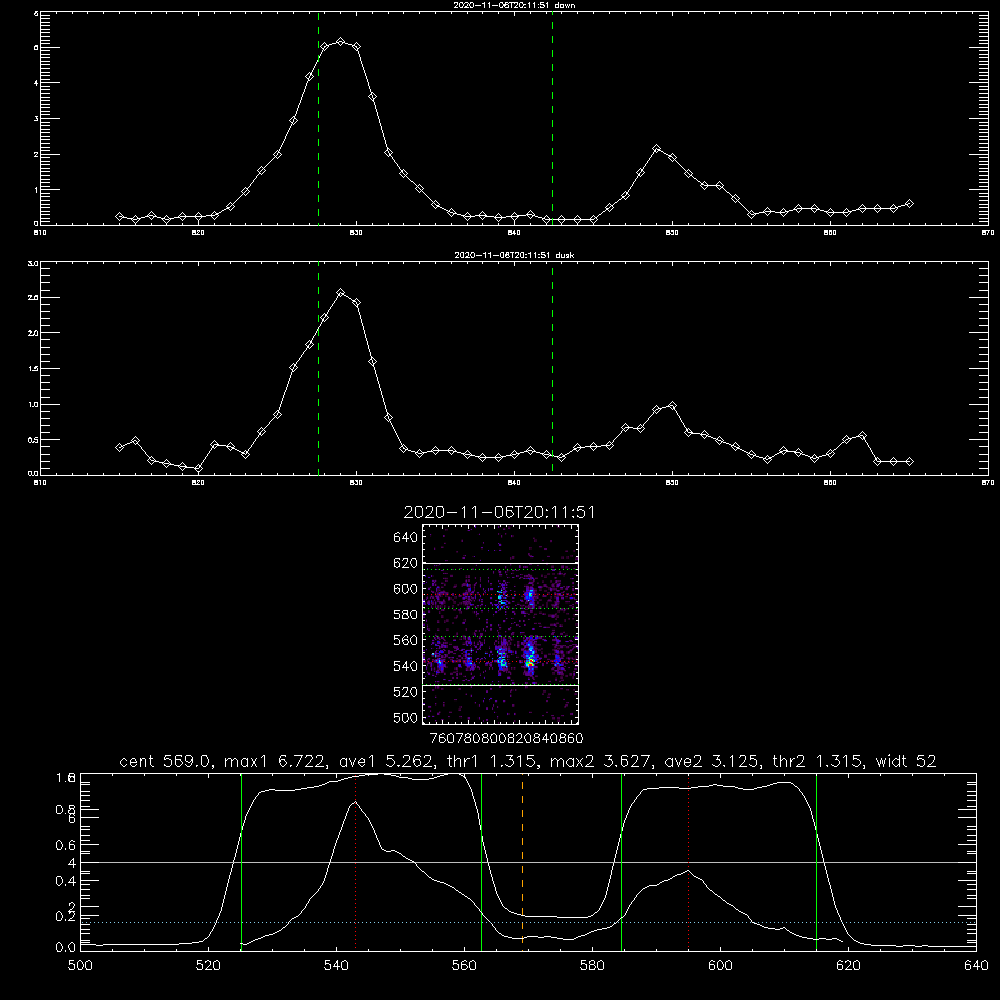Image resolution: width=1000 pixels, height=1000 pixels.
Task: Click y-axis label '600' beside the heatmap
Action: point(406,589)
